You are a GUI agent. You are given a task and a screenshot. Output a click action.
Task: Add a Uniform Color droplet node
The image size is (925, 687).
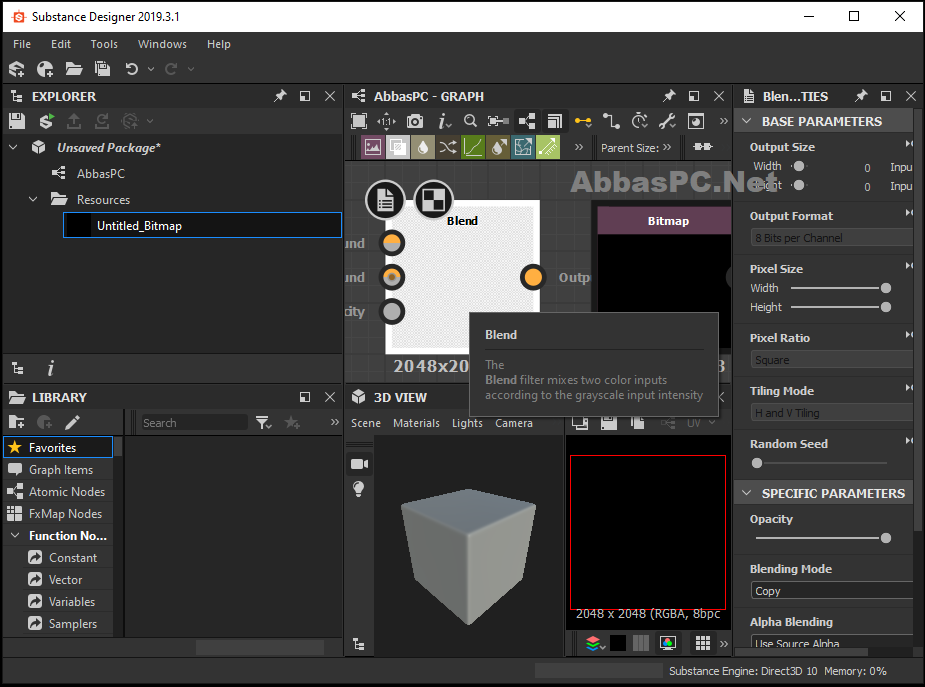coord(423,147)
